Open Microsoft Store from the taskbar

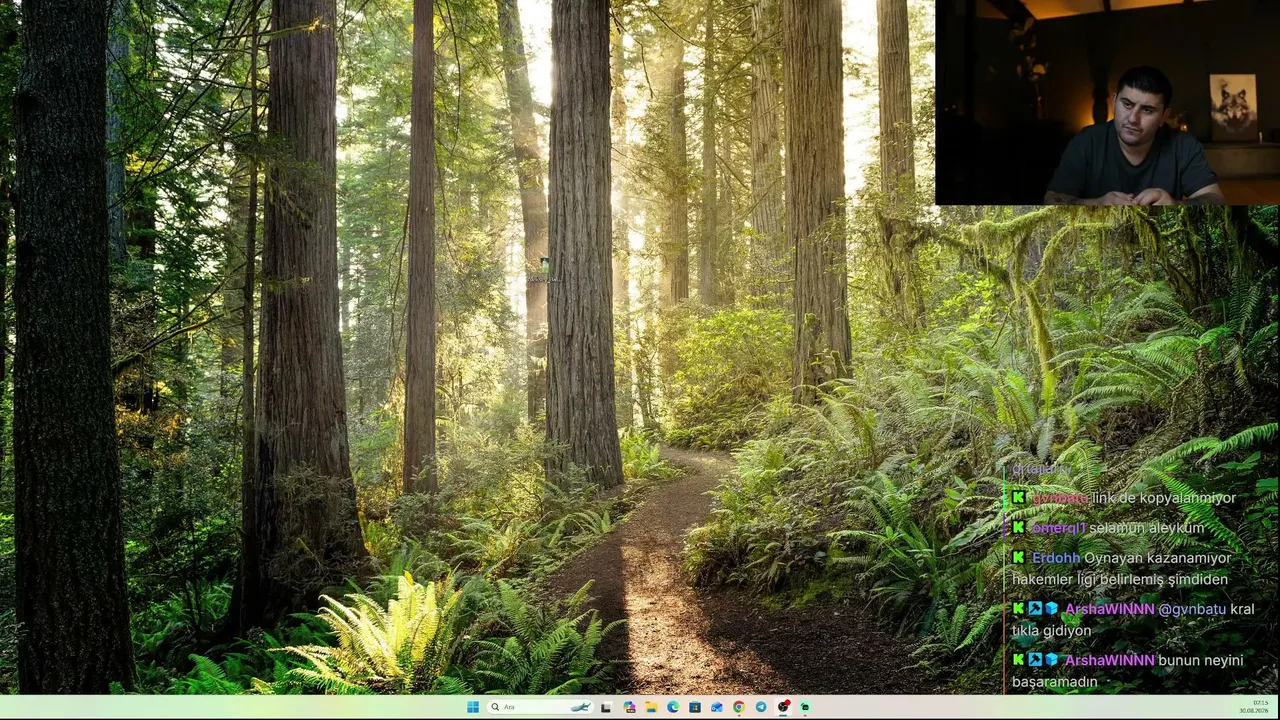tap(695, 707)
